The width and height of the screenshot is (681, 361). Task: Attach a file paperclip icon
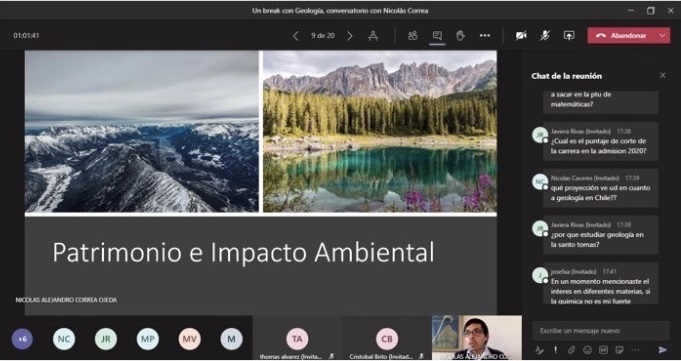pos(572,350)
